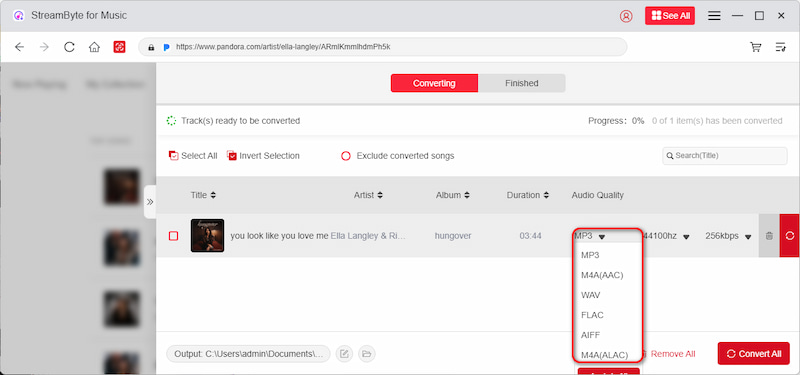Delete the track with the trash icon
This screenshot has height=375, width=800.
(x=769, y=236)
